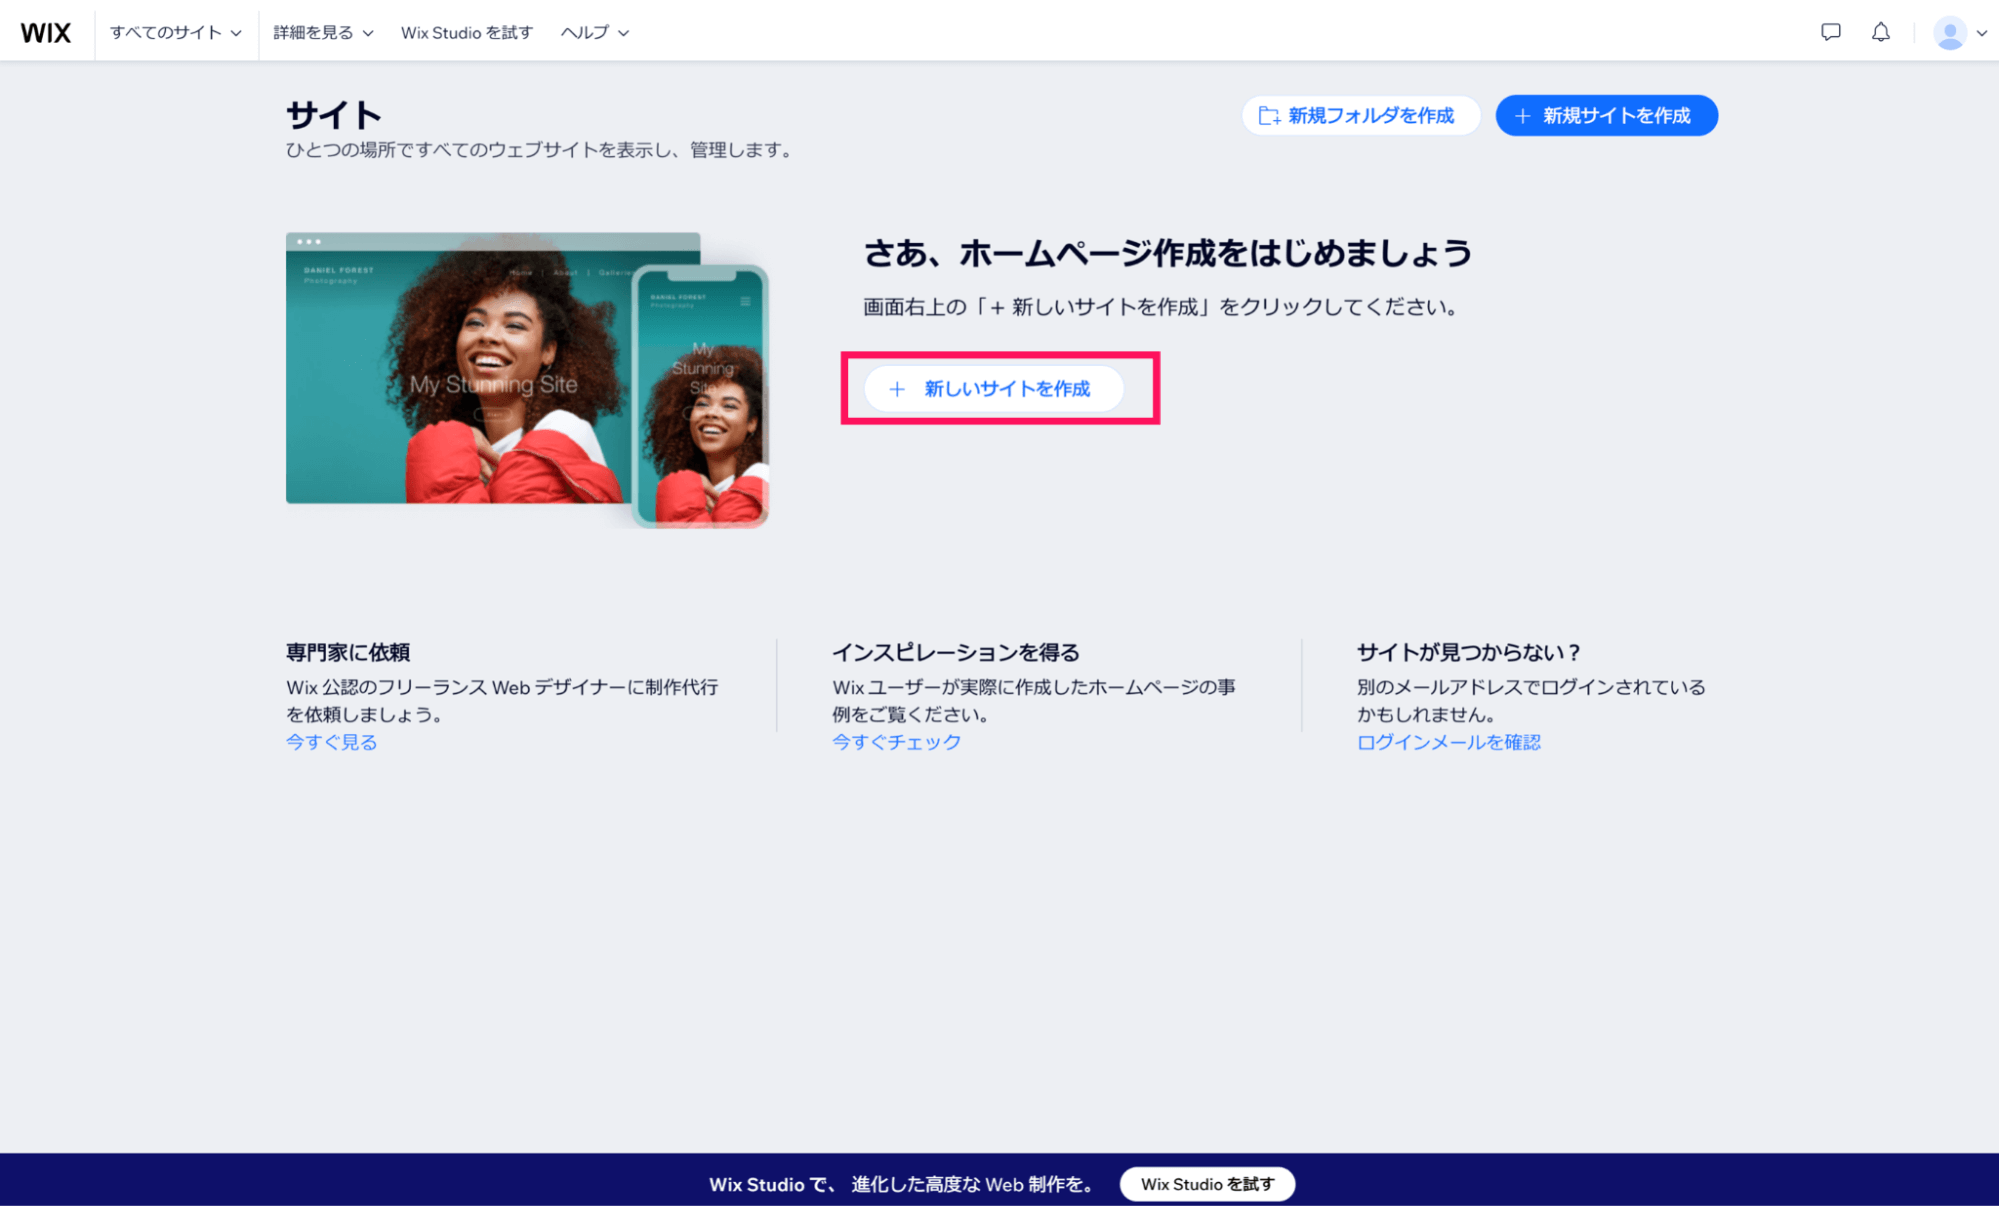Select ヘルプ in the top menu bar
Image resolution: width=1999 pixels, height=1207 pixels.
[x=585, y=31]
